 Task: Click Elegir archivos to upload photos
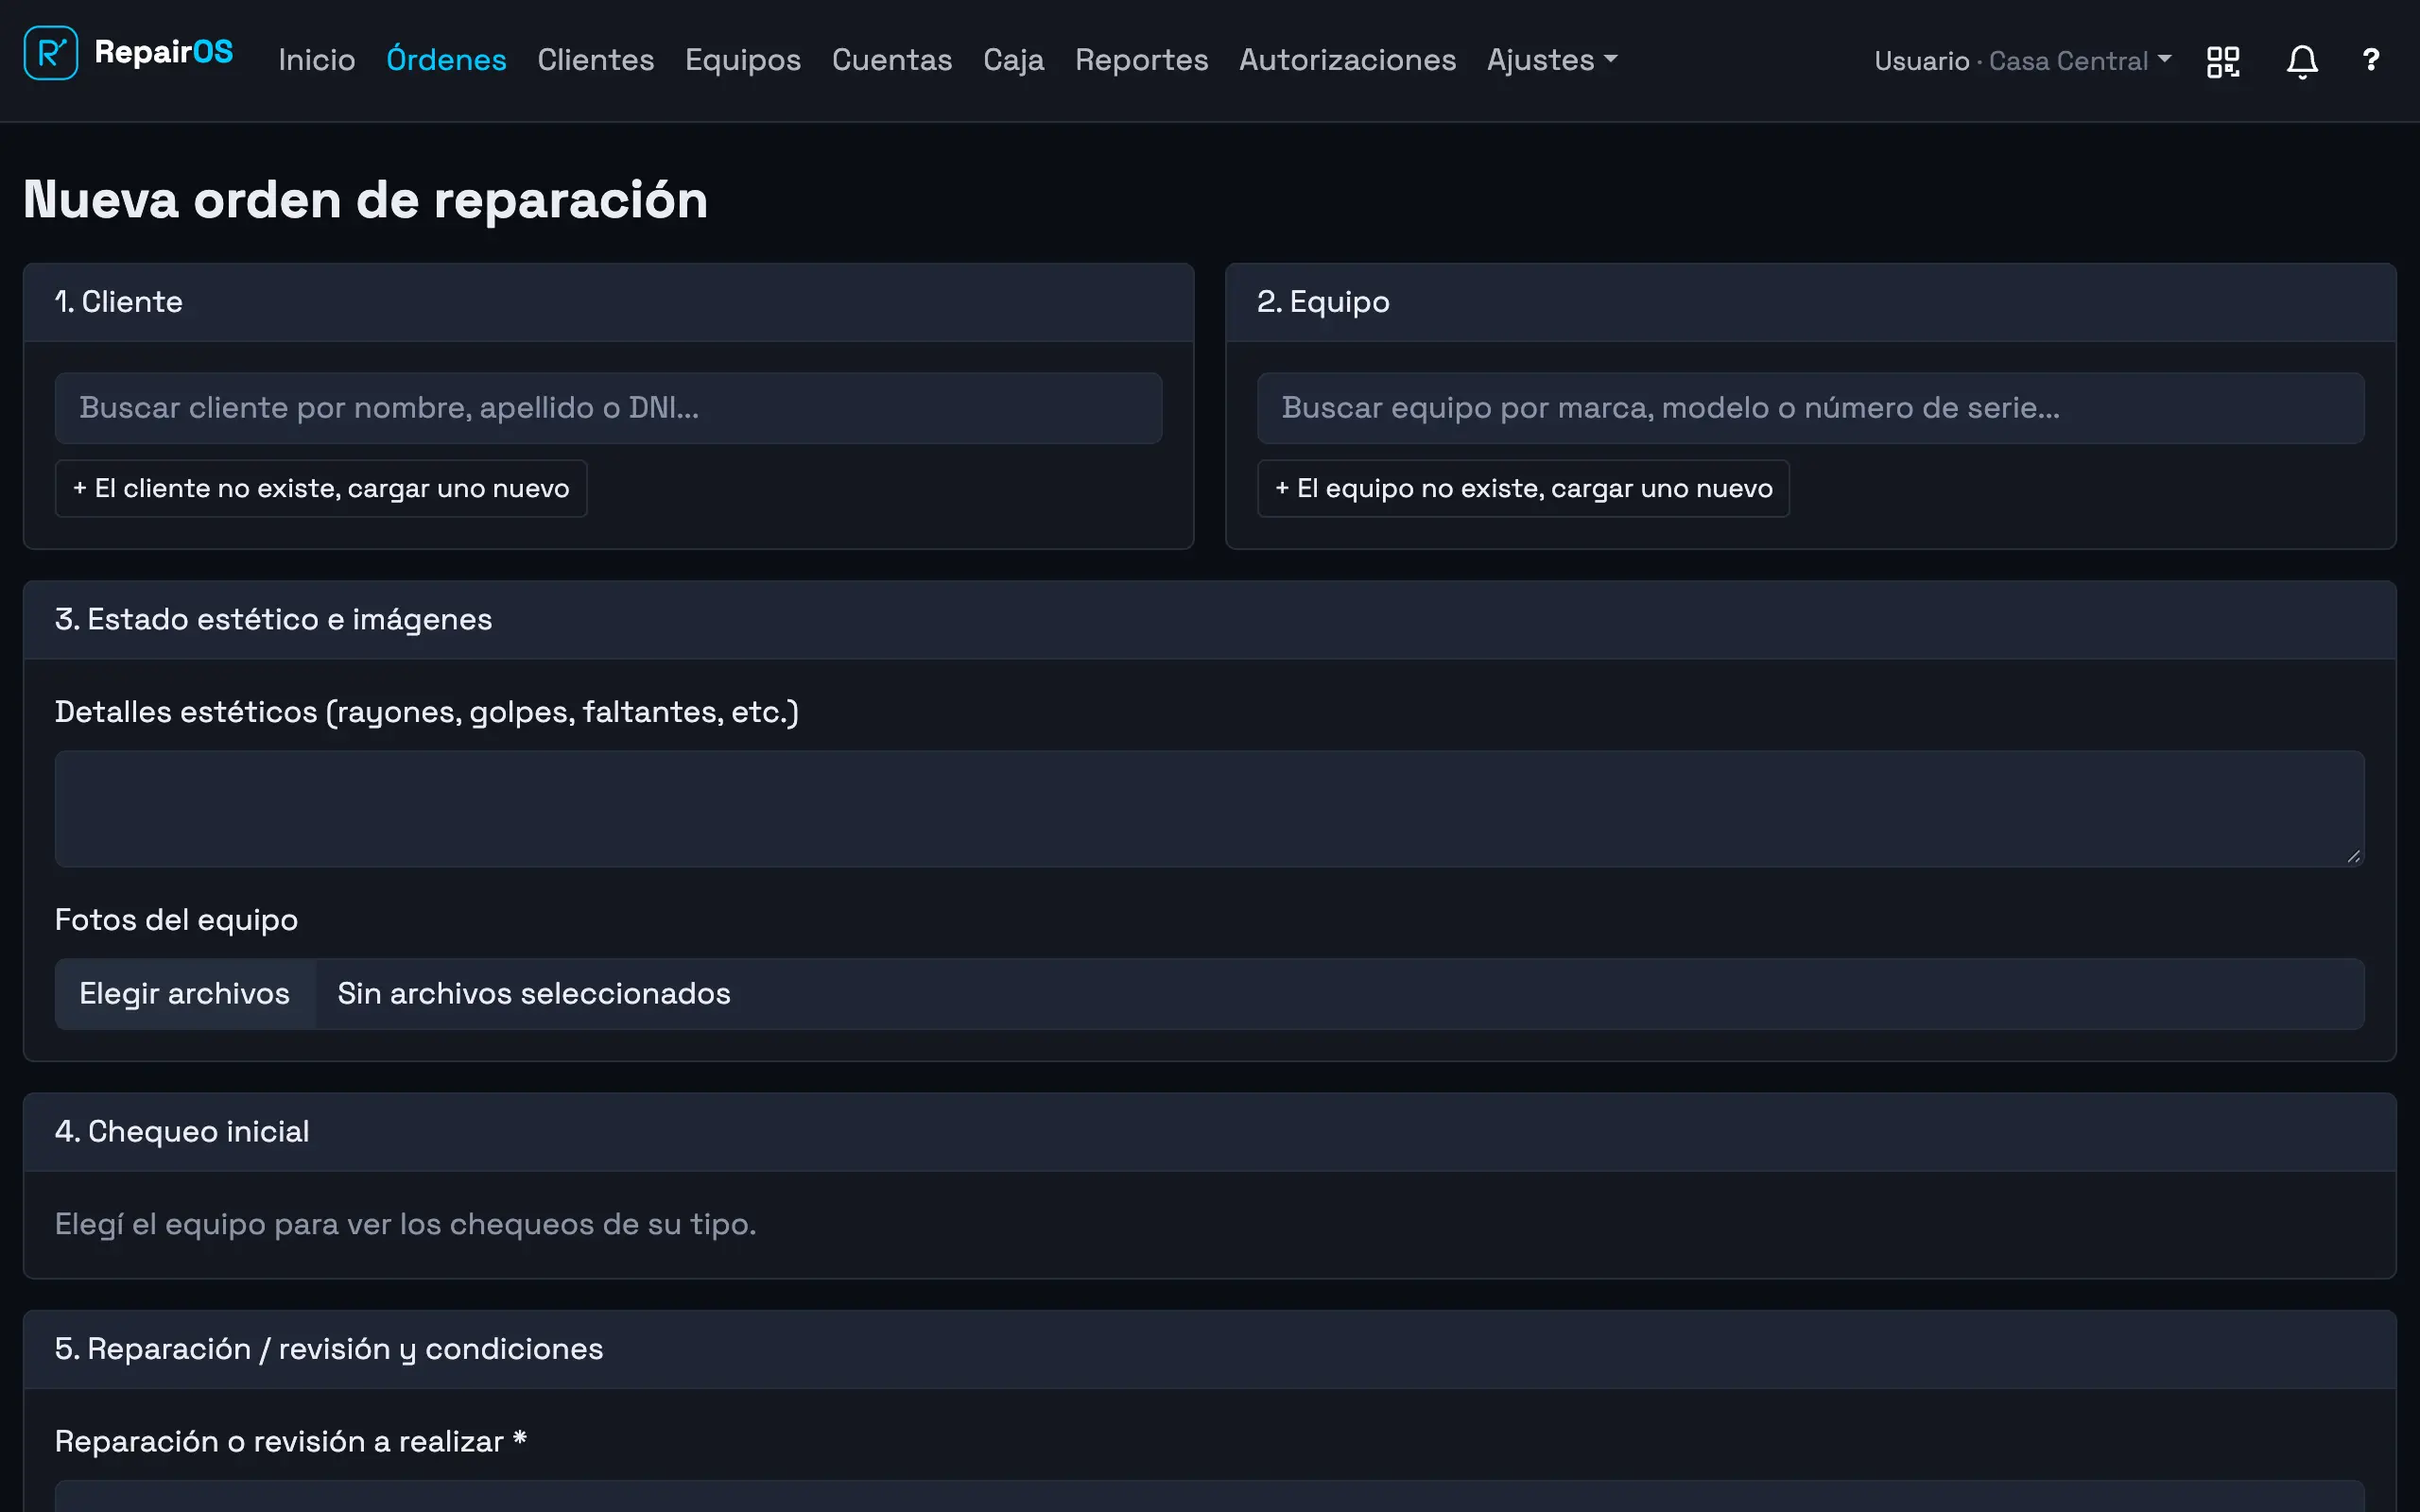tap(185, 994)
